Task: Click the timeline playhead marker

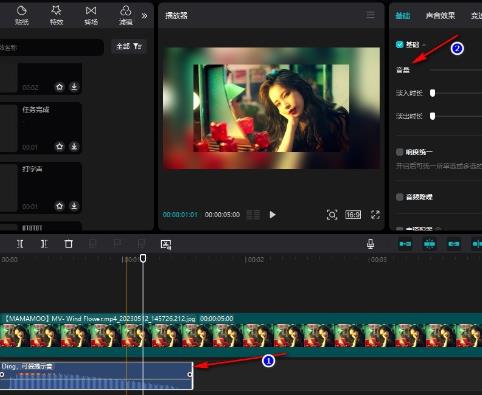Action: (x=143, y=258)
